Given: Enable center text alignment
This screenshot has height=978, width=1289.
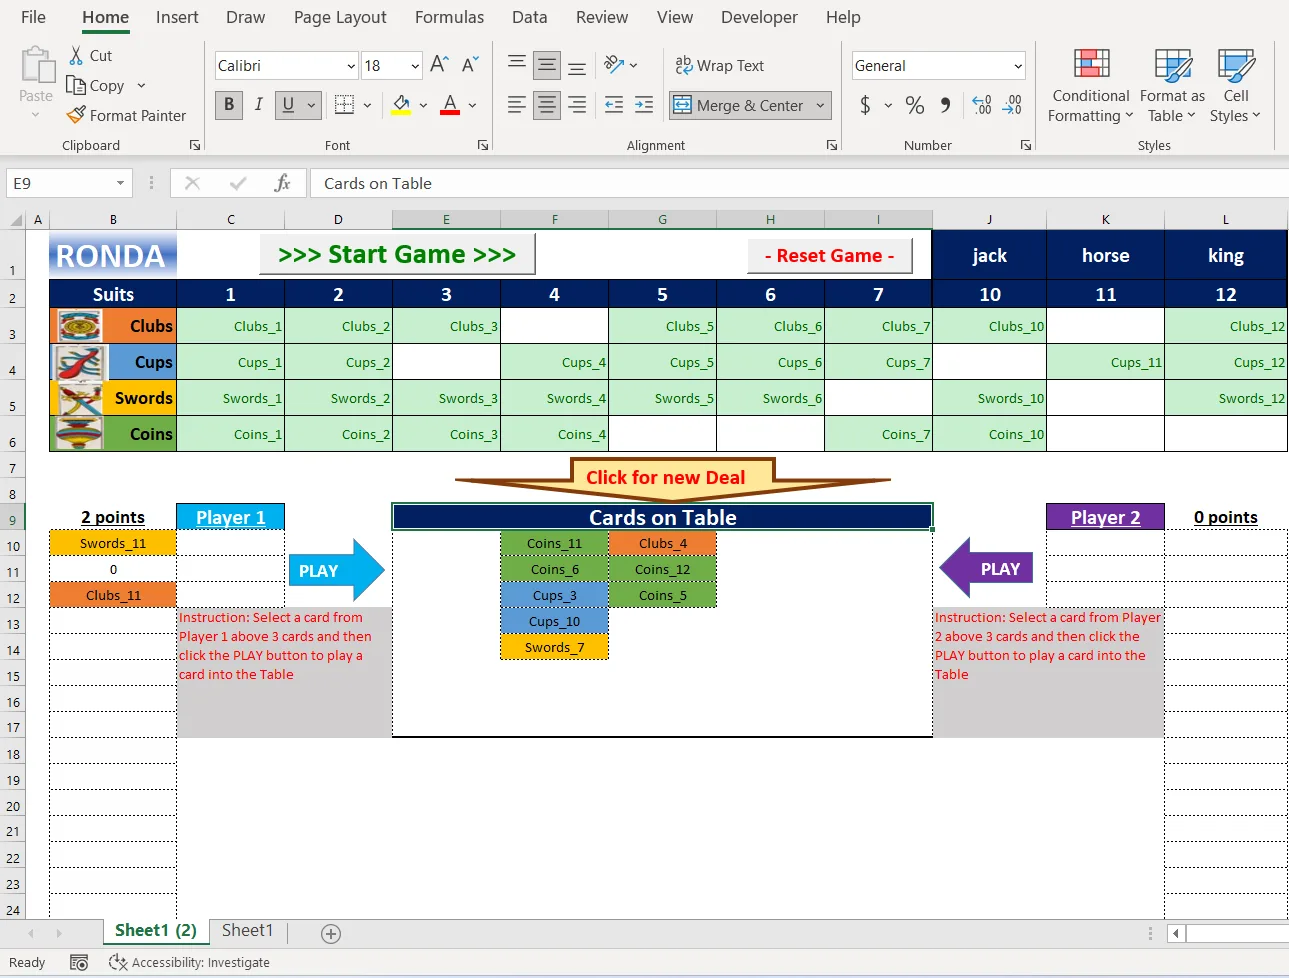Looking at the screenshot, I should (x=546, y=104).
